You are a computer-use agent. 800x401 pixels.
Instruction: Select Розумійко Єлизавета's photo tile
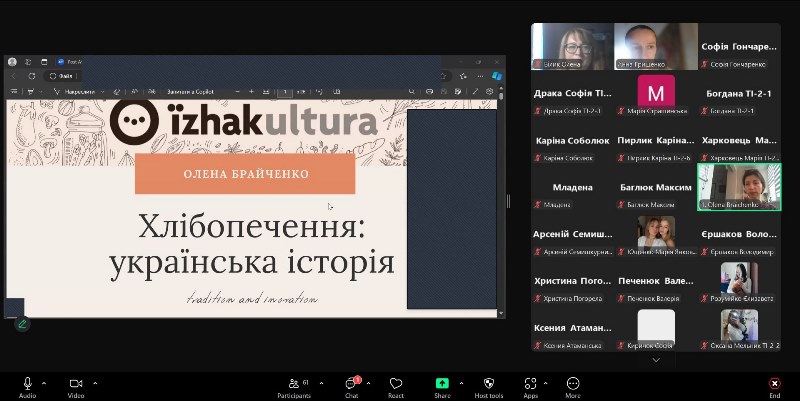pos(739,281)
